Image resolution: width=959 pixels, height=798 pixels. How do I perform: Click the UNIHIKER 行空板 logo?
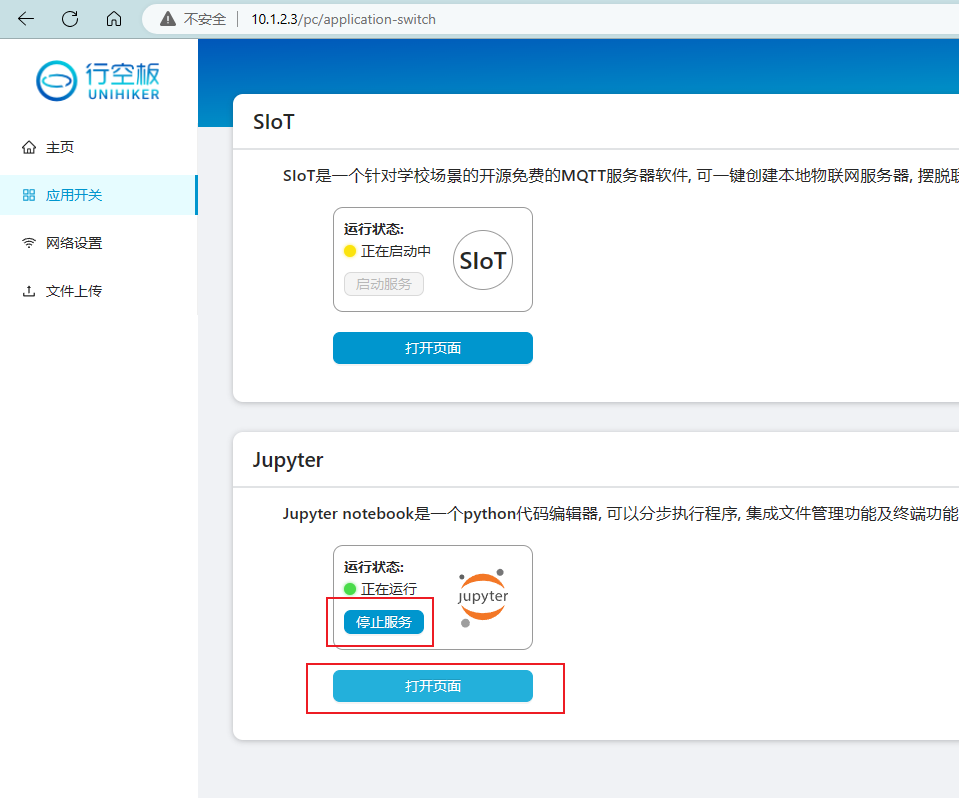tap(98, 81)
